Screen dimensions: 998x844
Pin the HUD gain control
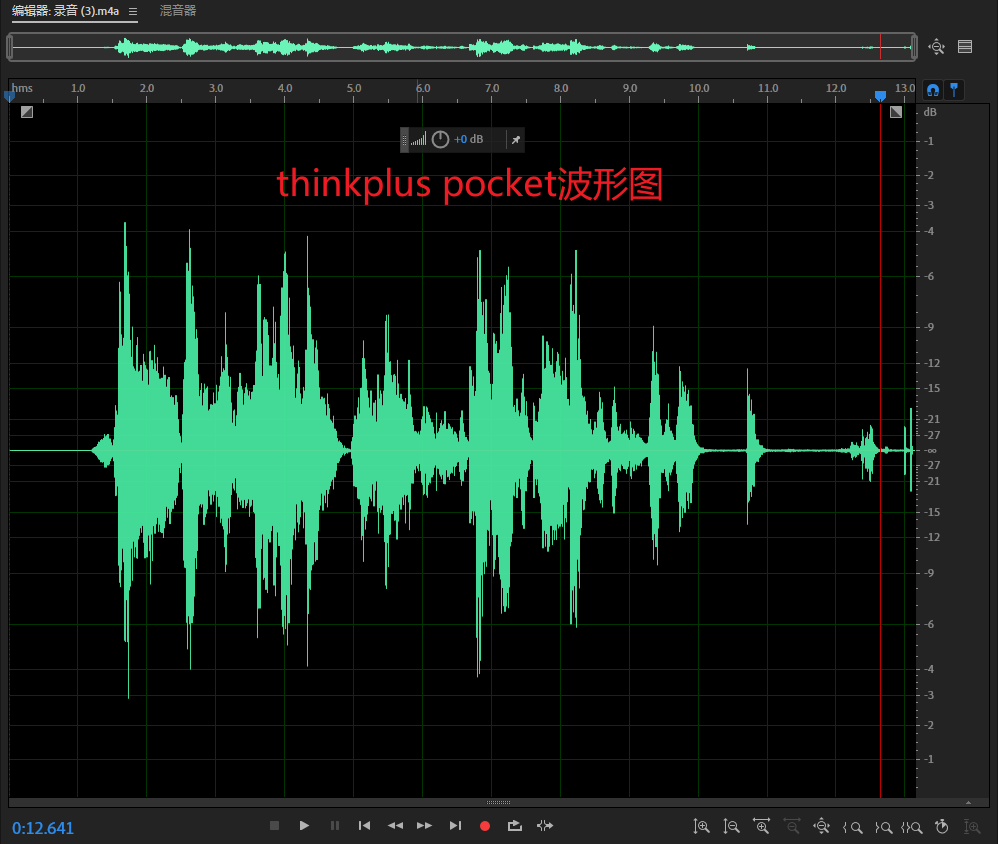pyautogui.click(x=516, y=139)
